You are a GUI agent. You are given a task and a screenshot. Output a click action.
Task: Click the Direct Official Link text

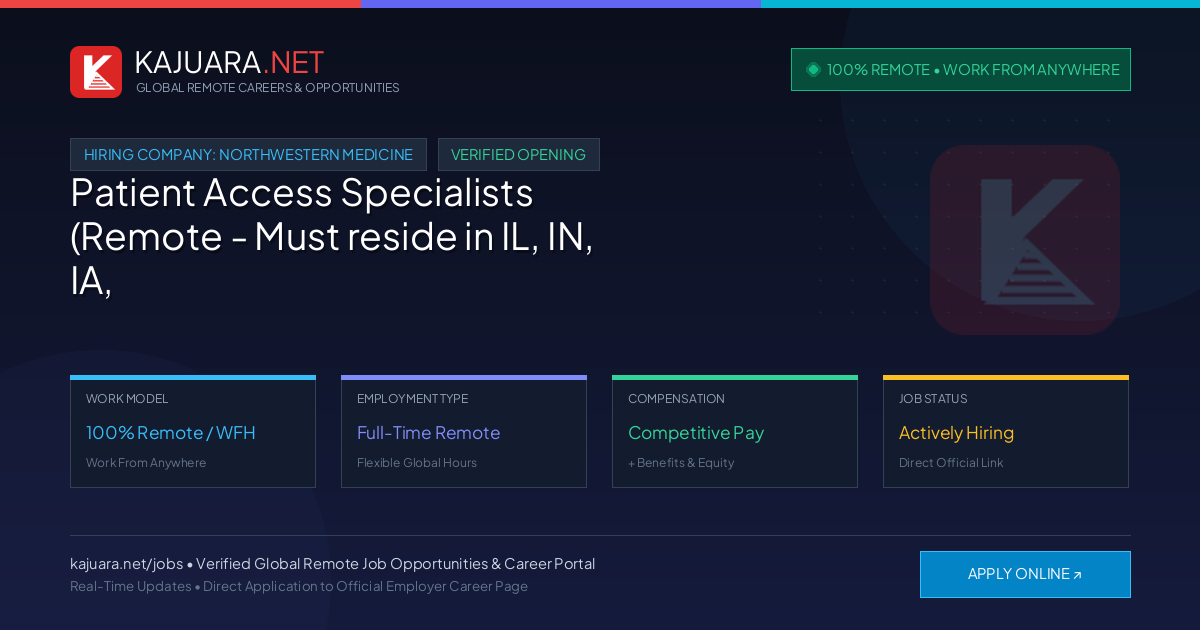tap(951, 463)
